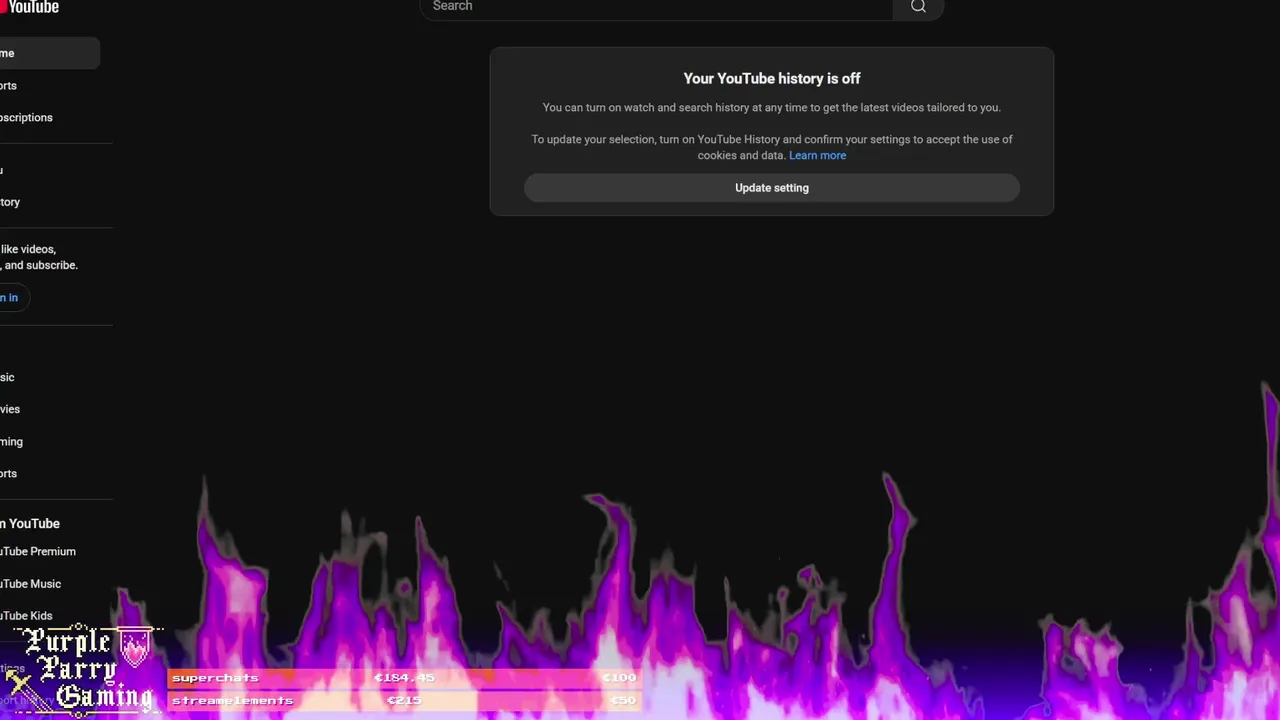Open Movies in the Explore section
The height and width of the screenshot is (720, 1280).
click(49, 409)
